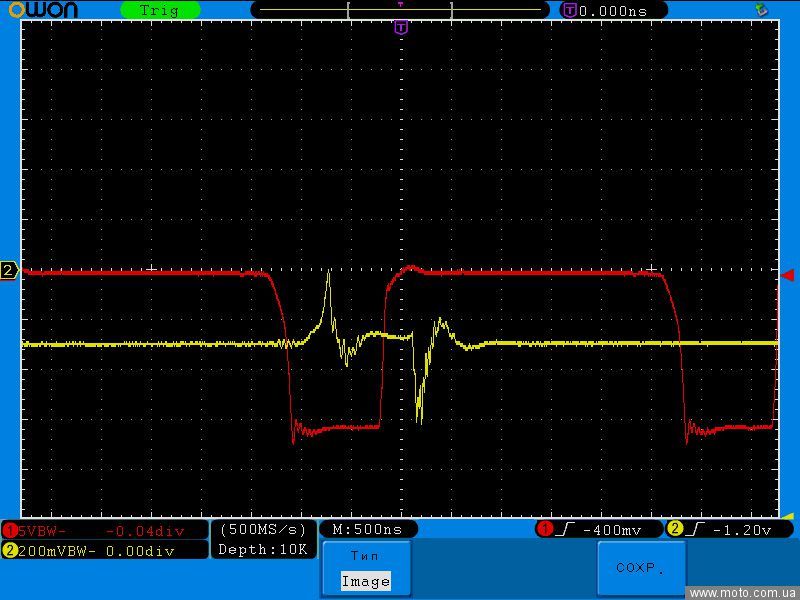Select the highlighted Image option
This screenshot has width=800, height=600.
click(365, 581)
